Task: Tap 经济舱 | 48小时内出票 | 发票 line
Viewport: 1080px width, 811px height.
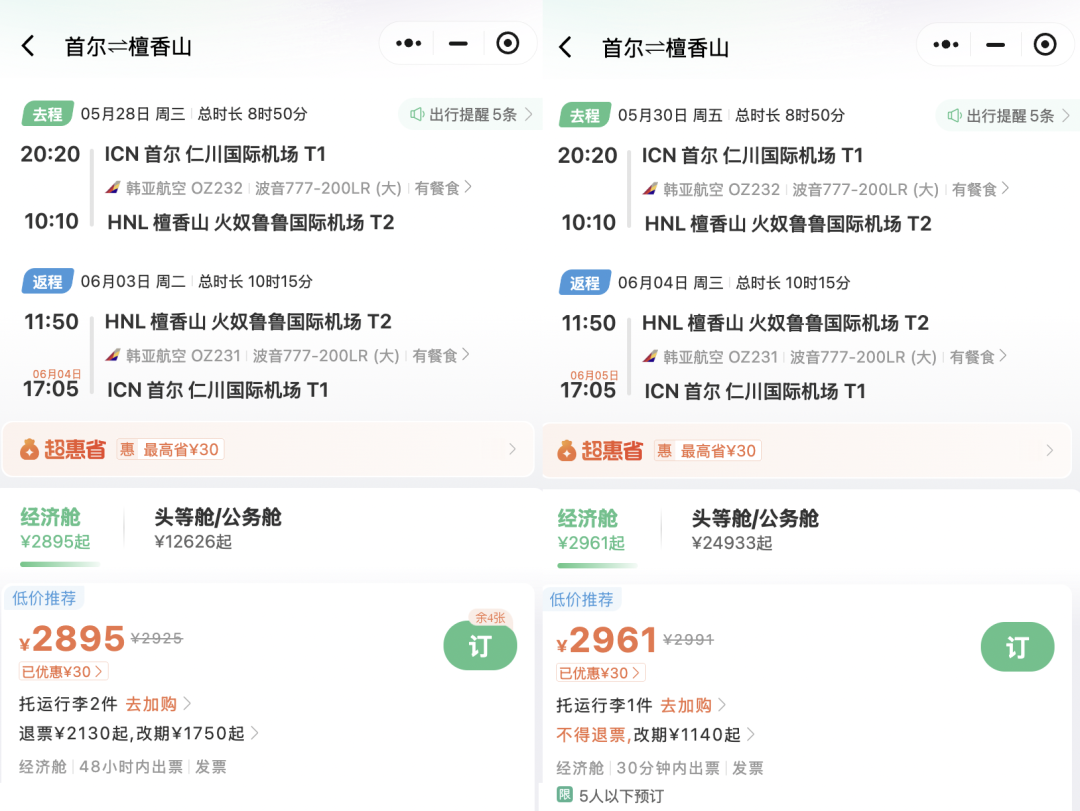Action: (123, 767)
